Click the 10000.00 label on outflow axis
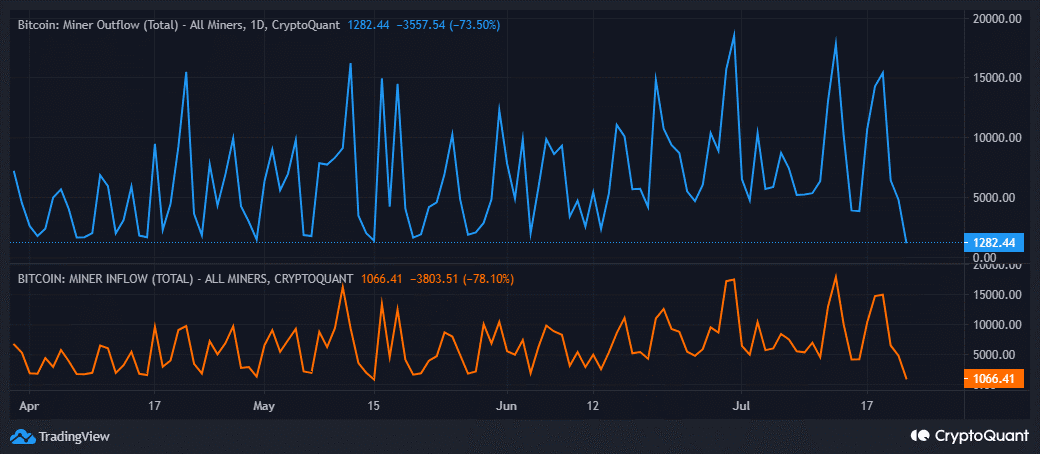The image size is (1040, 454). 998,138
